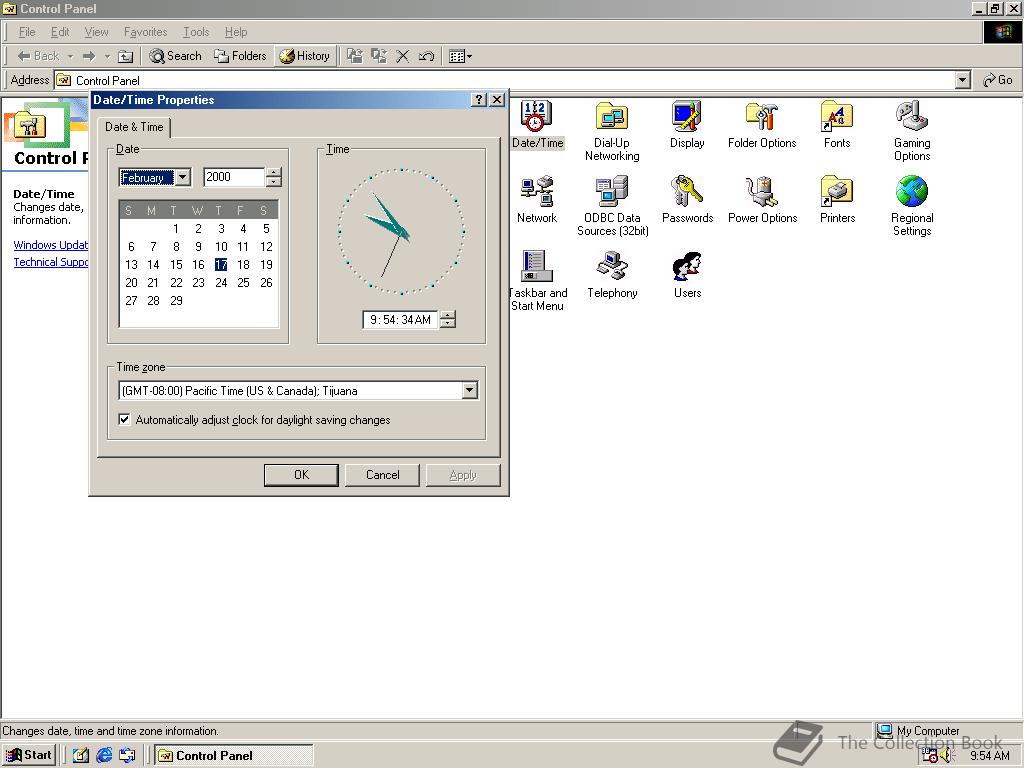The width and height of the screenshot is (1024, 768).
Task: Click the Control Panel taskbar button
Action: click(x=234, y=756)
